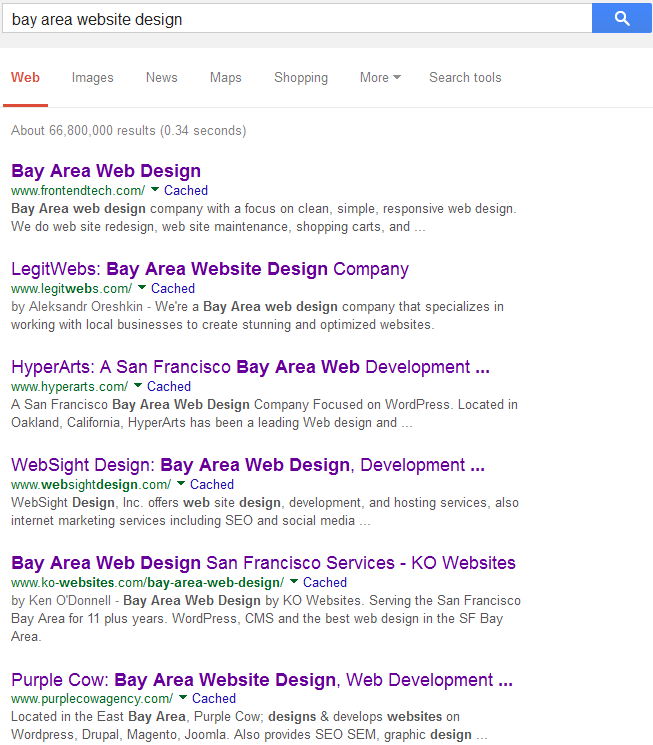Open the HyperArts San Francisco Bay Area result
The height and width of the screenshot is (745, 653).
250,367
